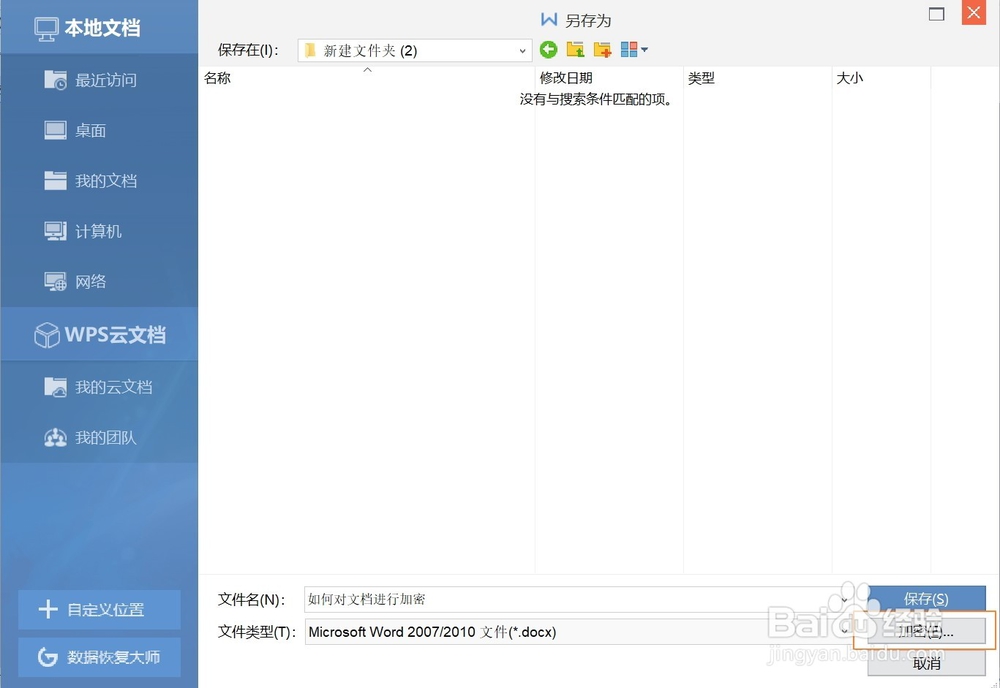This screenshot has height=688, width=1000.
Task: Open the view mode menu icon
Action: click(634, 50)
